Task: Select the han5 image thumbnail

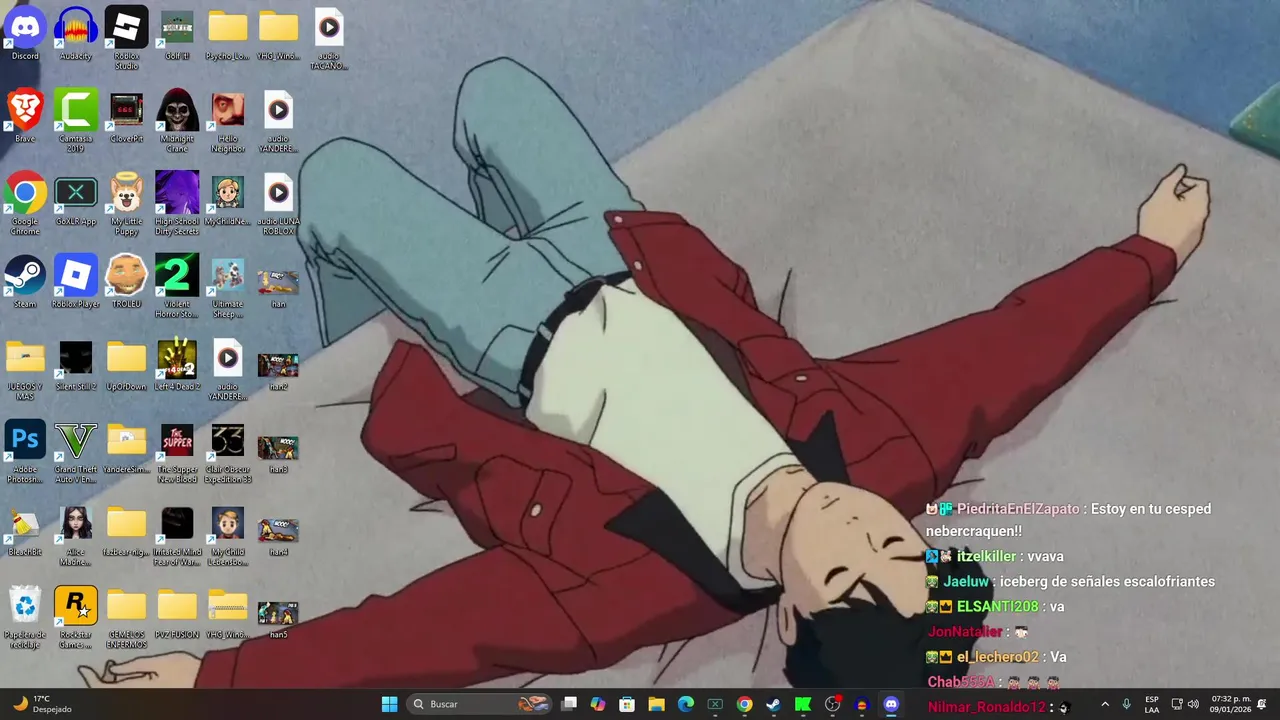Action: coord(278,612)
